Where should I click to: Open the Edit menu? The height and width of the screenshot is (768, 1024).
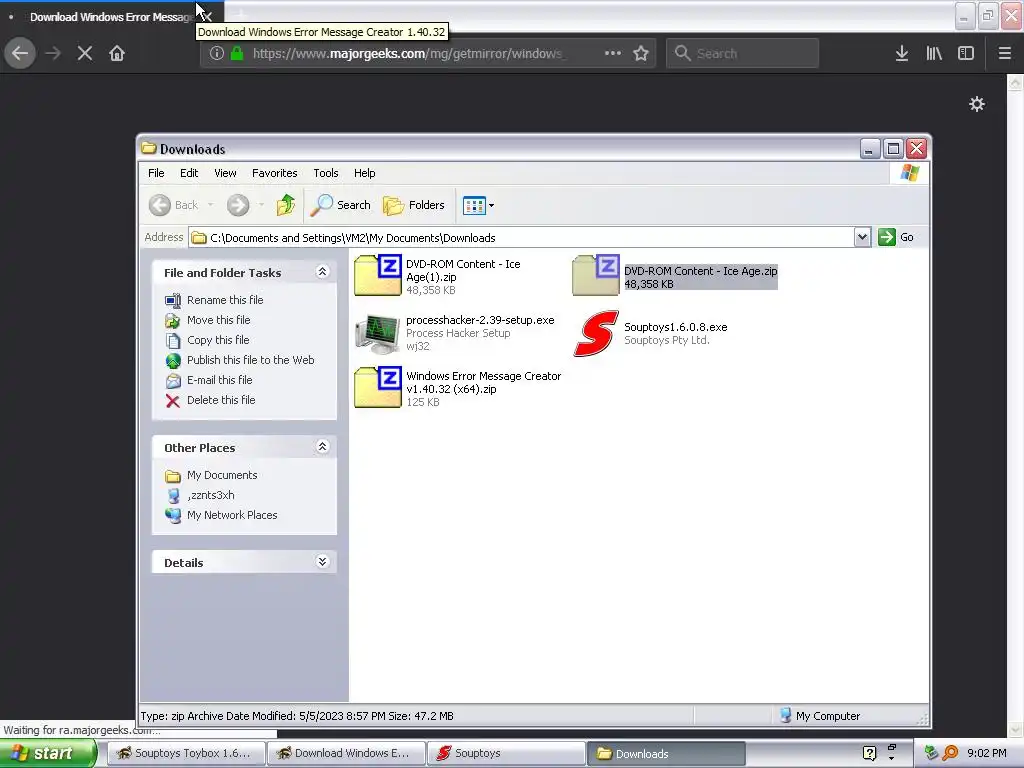point(189,173)
